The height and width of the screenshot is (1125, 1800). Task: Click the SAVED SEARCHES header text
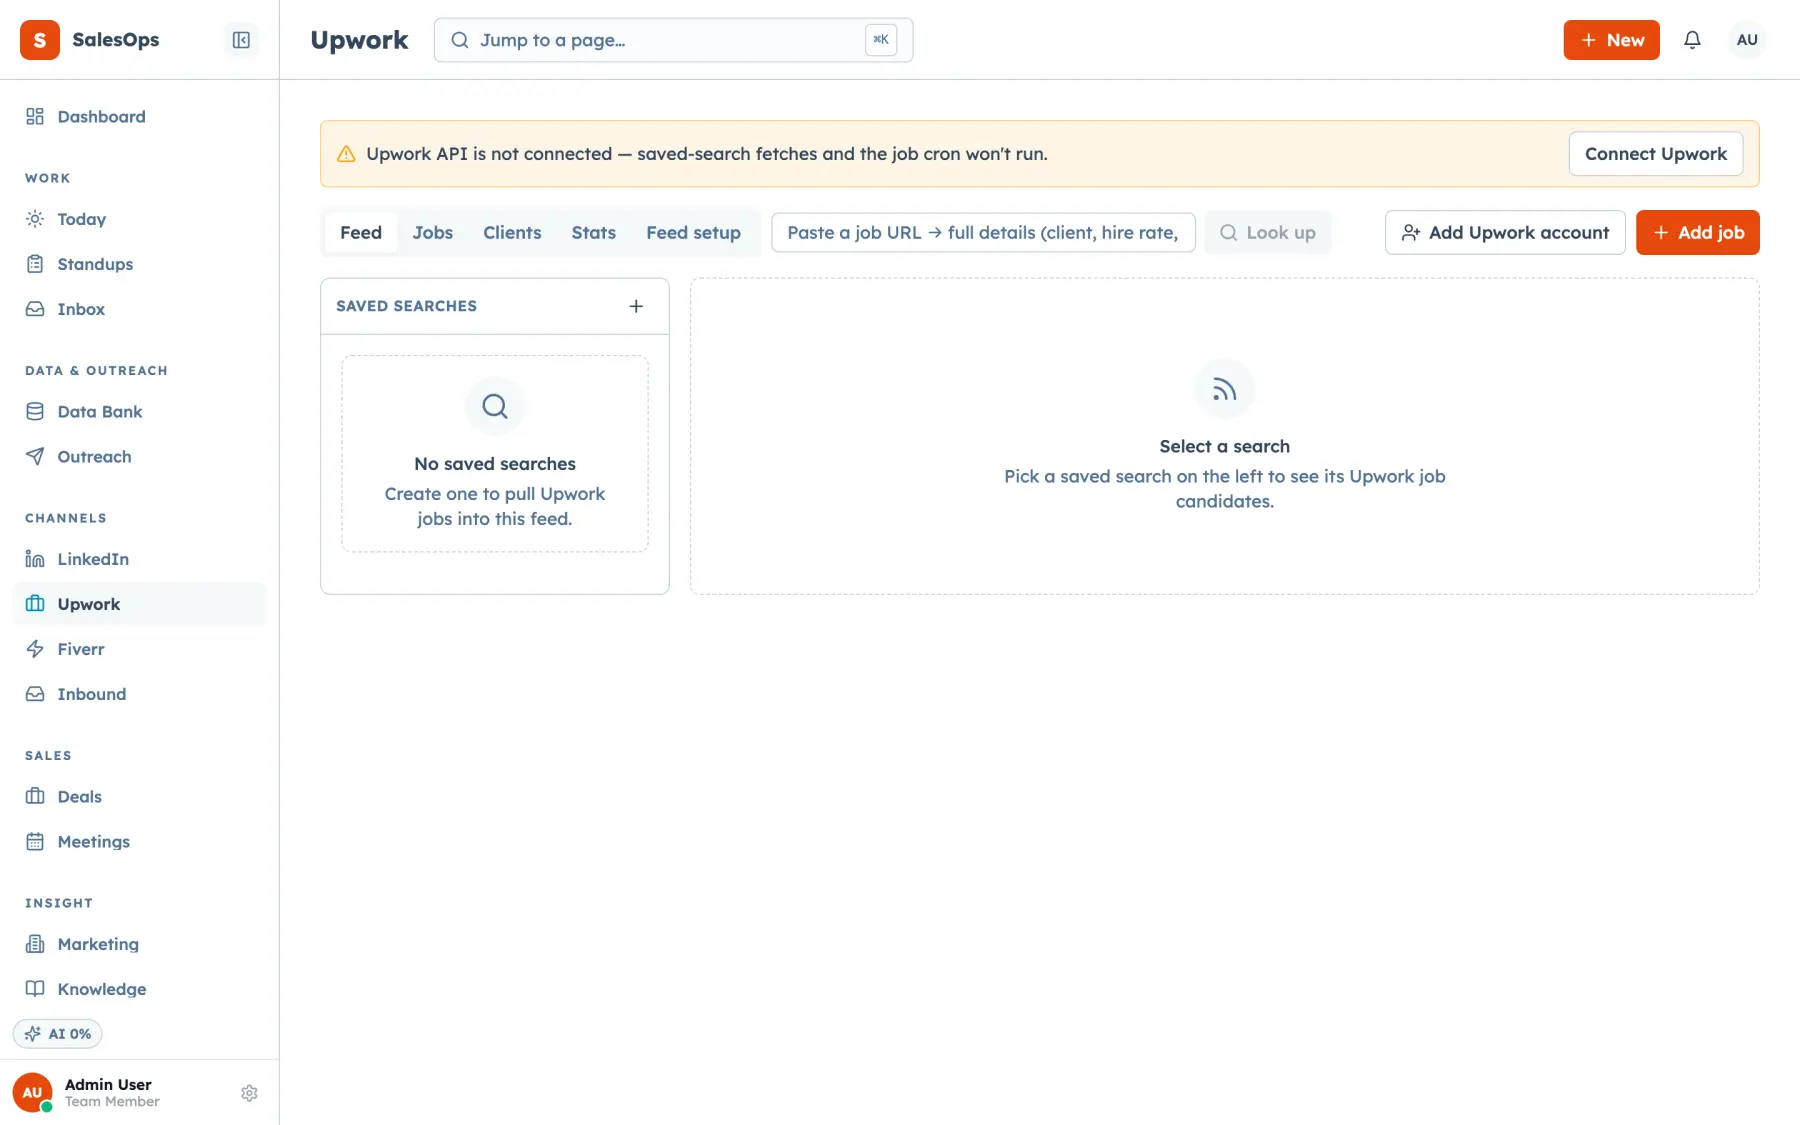pos(406,306)
